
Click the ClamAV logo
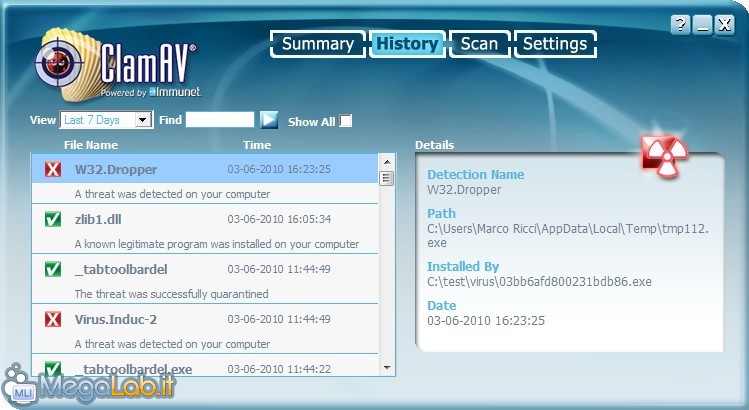pyautogui.click(x=118, y=65)
